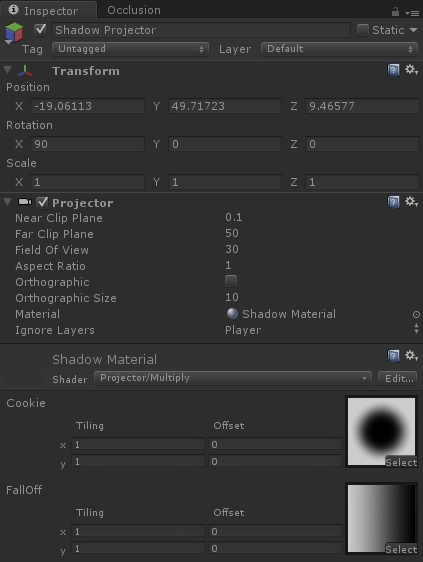The width and height of the screenshot is (423, 562).
Task: Open the Shader dropdown Projector/Multiply
Action: 233,378
